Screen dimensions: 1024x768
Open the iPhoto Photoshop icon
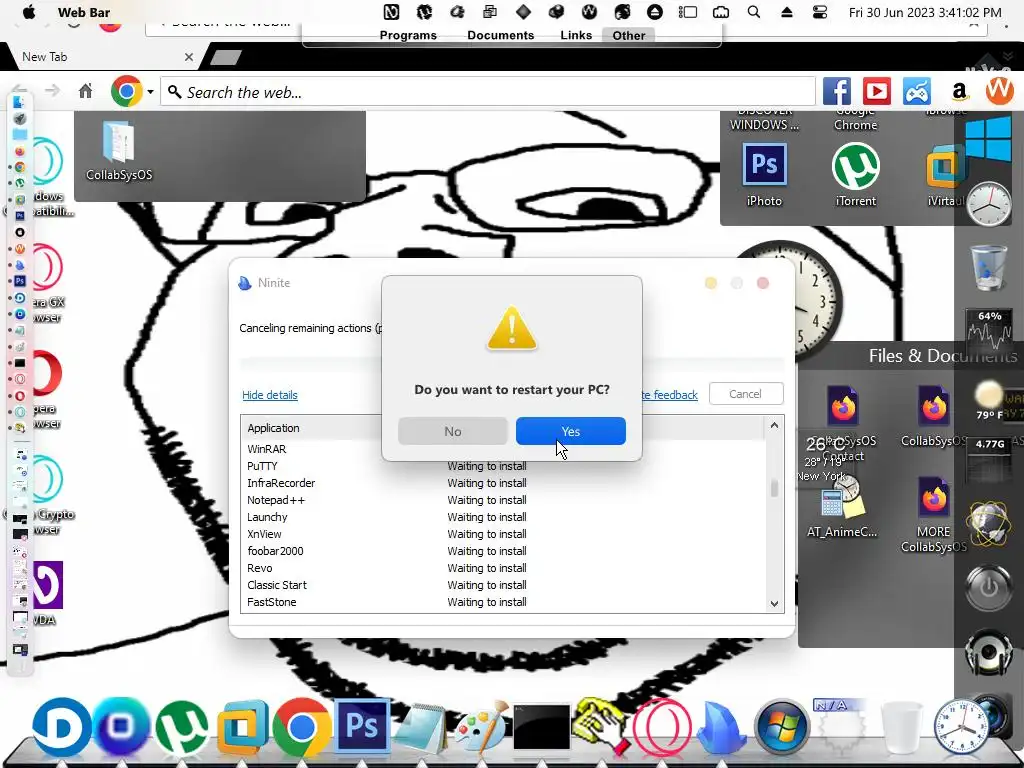tap(764, 175)
